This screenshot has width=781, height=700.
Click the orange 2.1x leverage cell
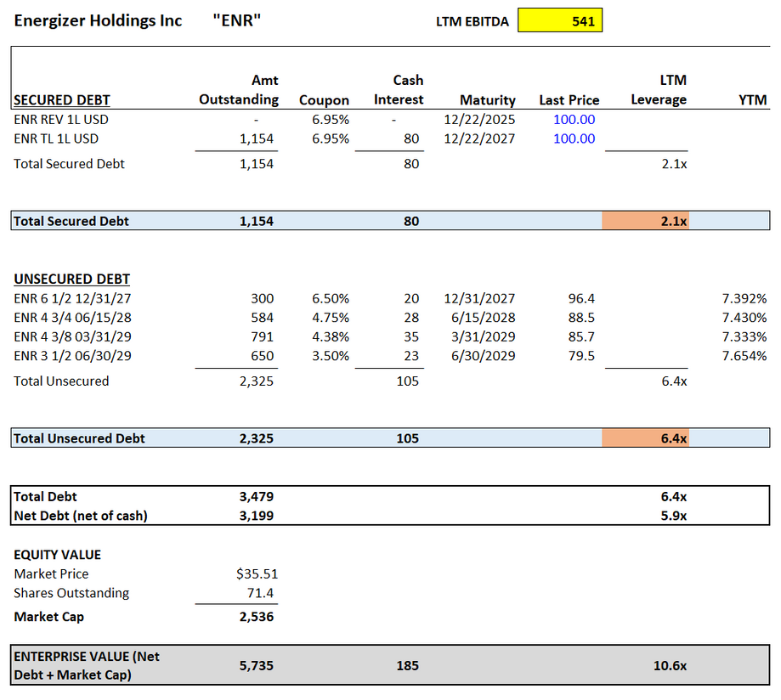[x=645, y=221]
